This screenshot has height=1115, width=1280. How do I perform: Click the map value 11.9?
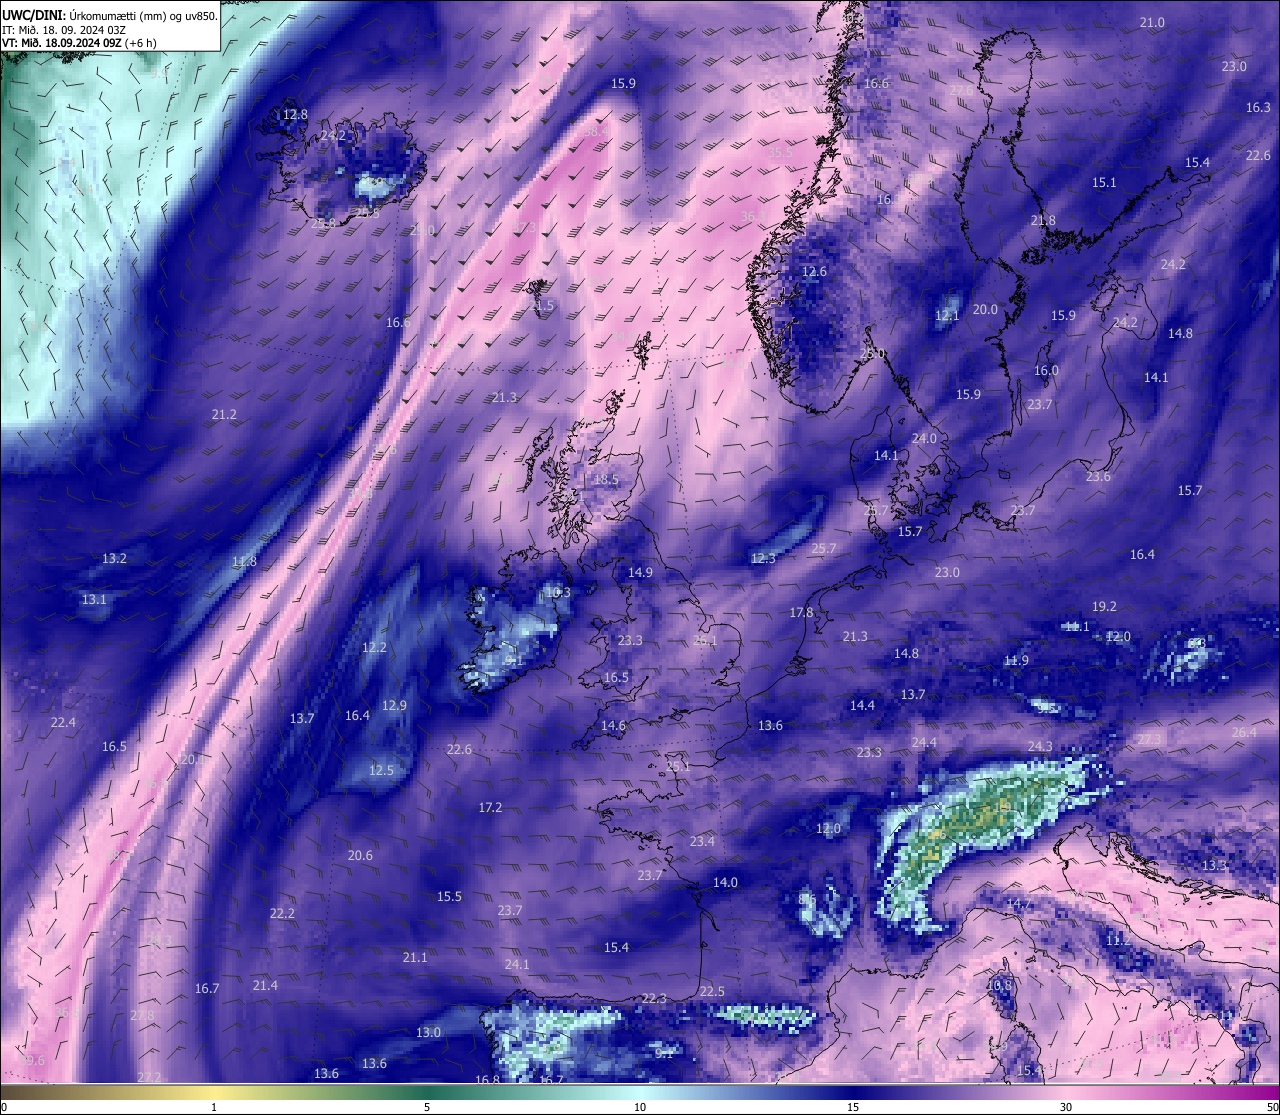(1016, 661)
